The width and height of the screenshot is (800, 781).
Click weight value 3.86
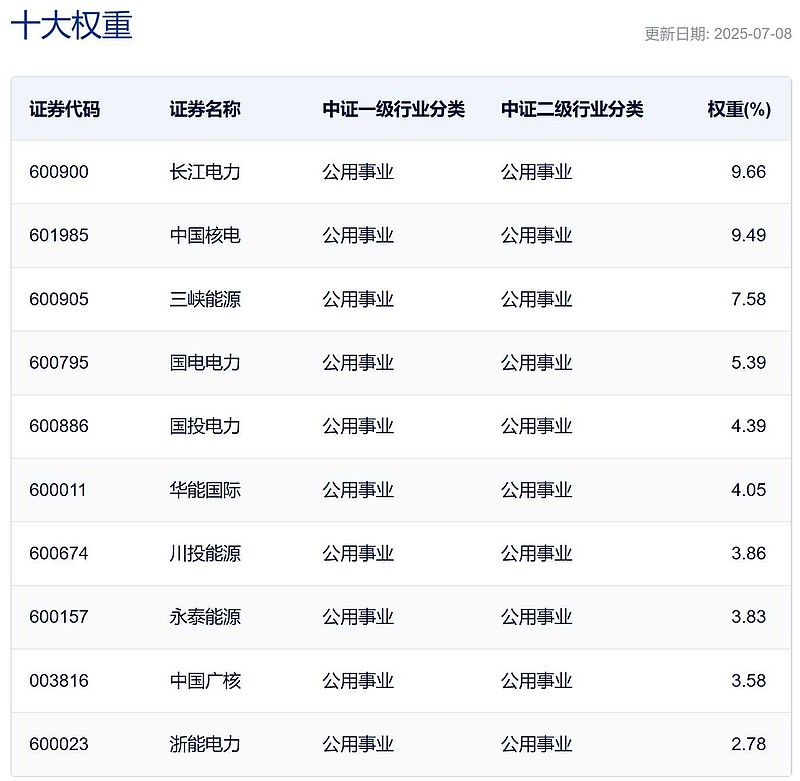748,553
